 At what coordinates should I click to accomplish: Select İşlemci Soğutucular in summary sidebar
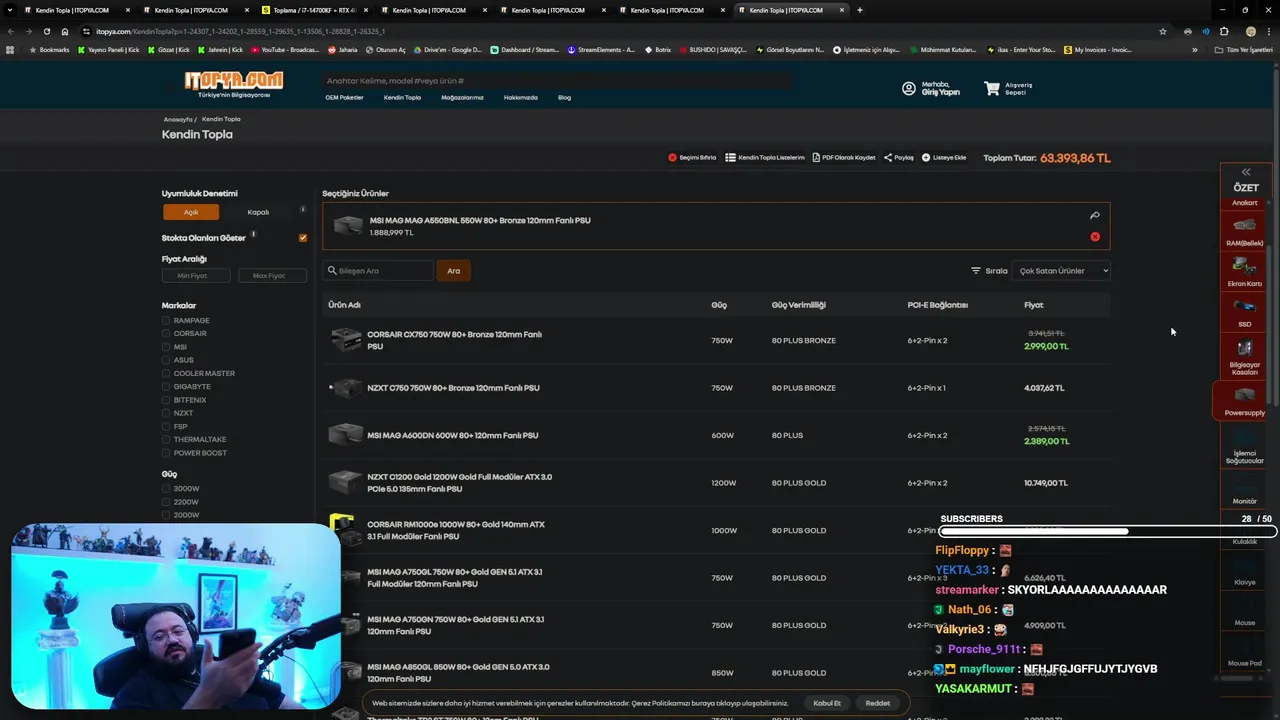(x=1245, y=446)
